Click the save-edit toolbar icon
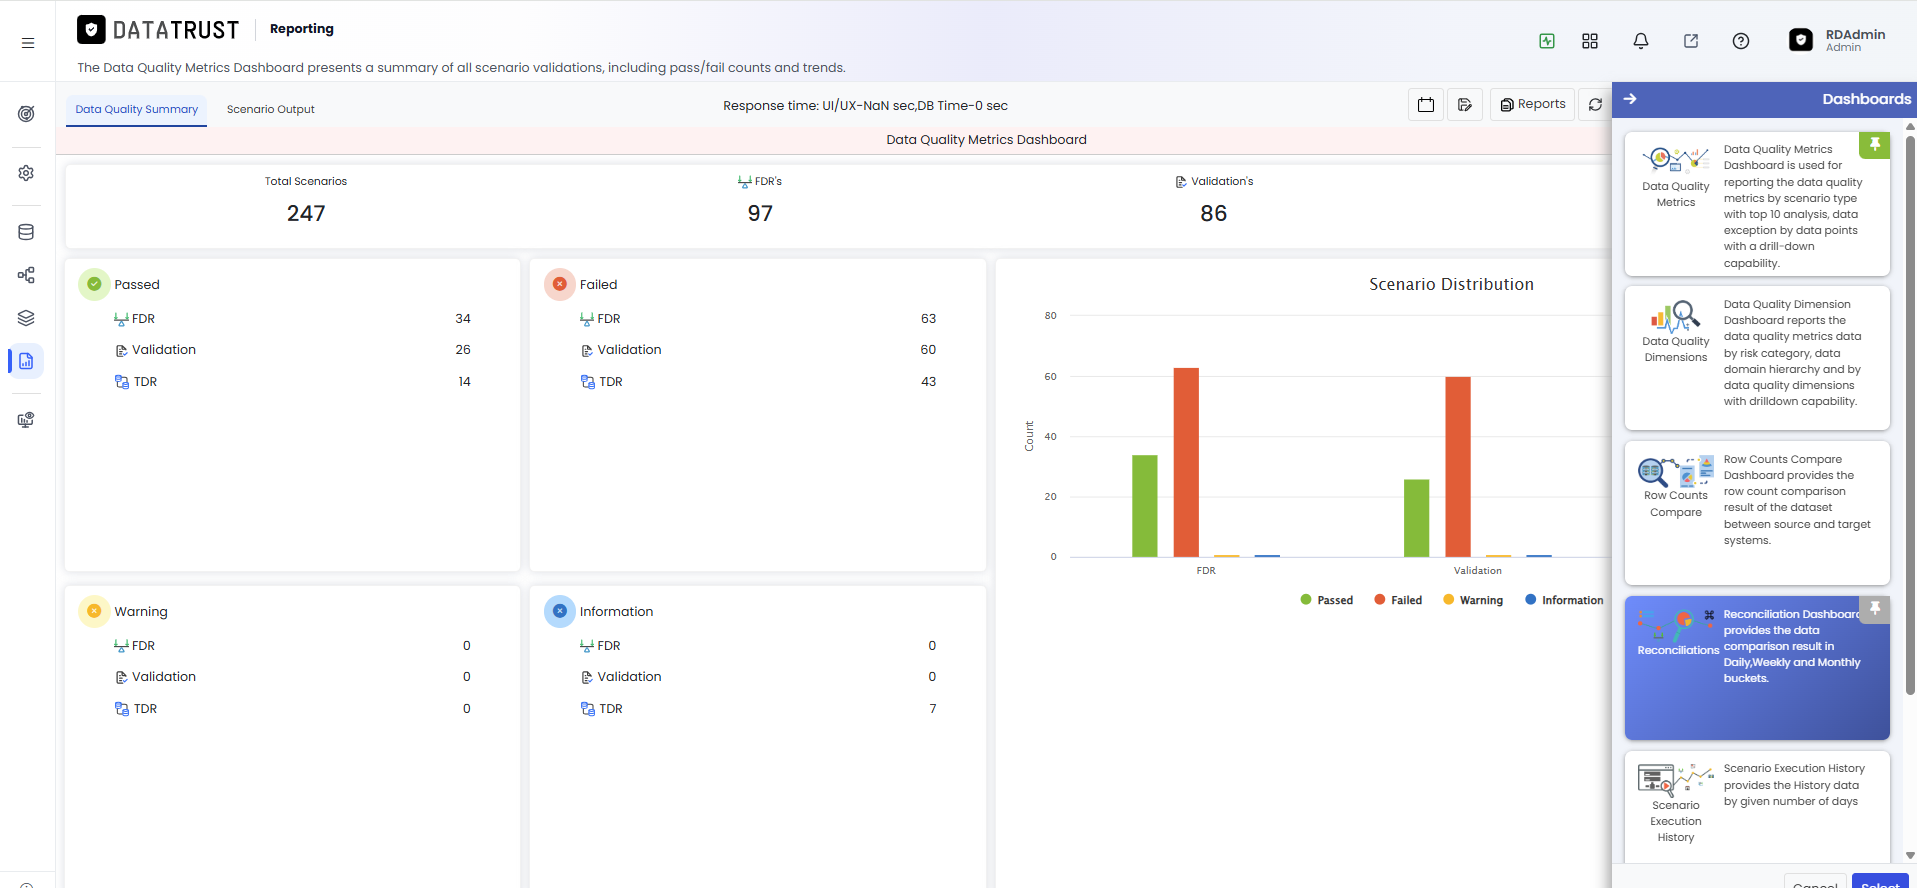 pos(1465,104)
